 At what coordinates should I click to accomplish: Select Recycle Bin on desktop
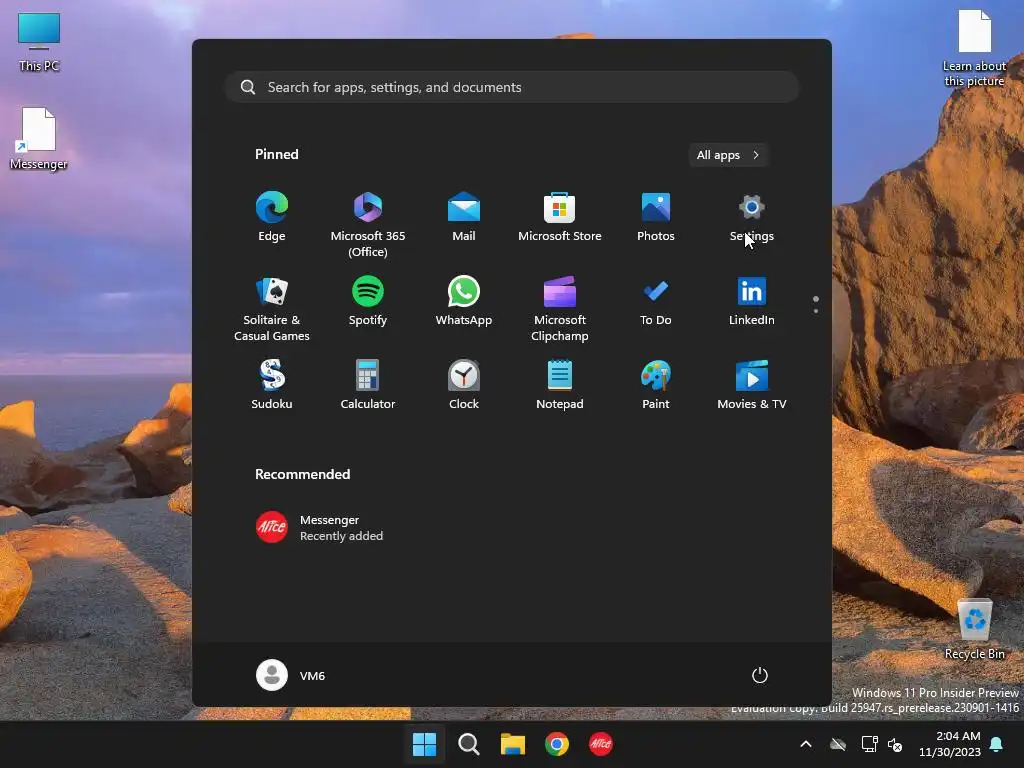click(x=974, y=630)
